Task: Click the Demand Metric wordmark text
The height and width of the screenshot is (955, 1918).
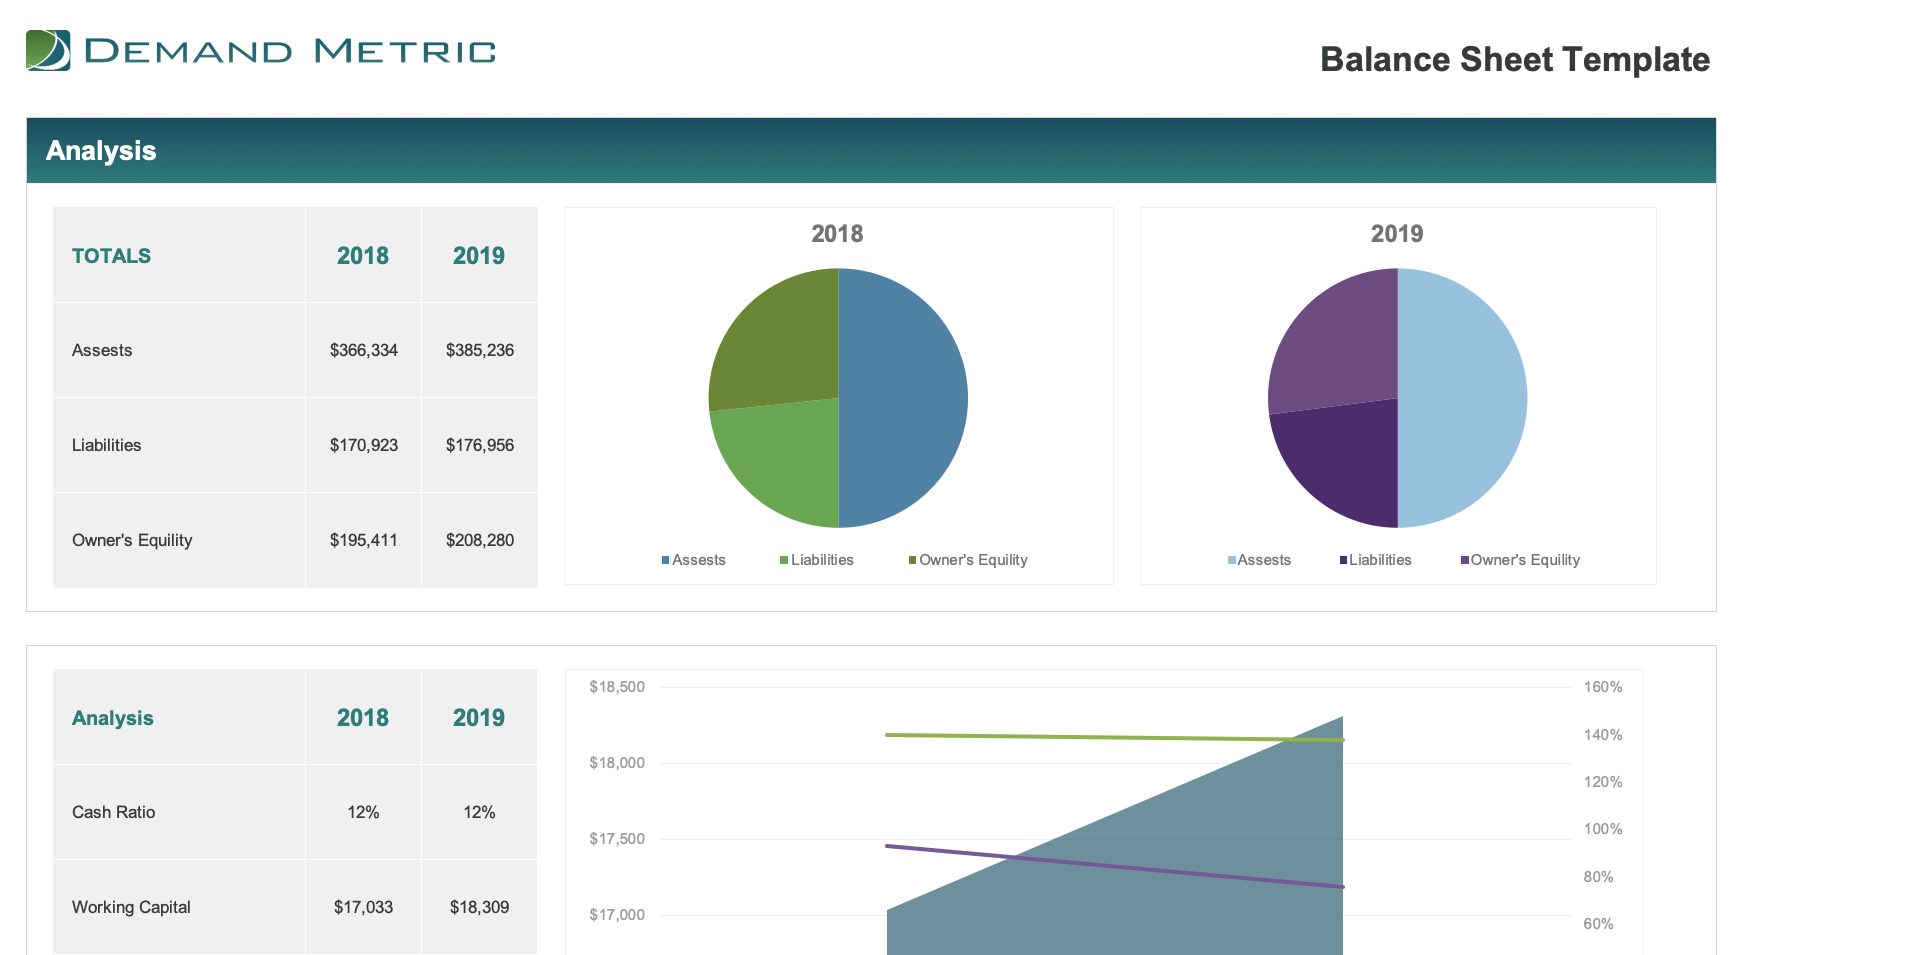Action: coord(291,51)
